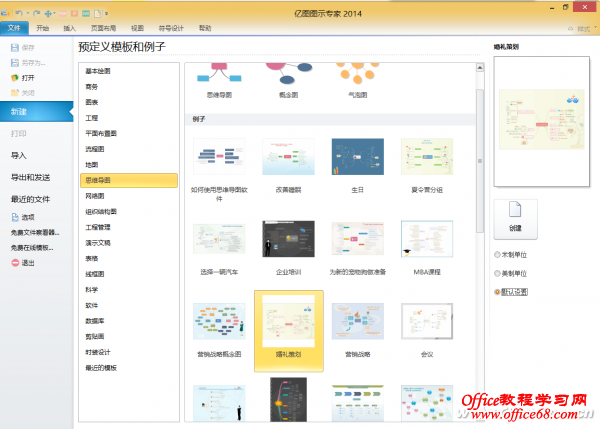Choose the 思维导图 template icon at top

point(219,73)
